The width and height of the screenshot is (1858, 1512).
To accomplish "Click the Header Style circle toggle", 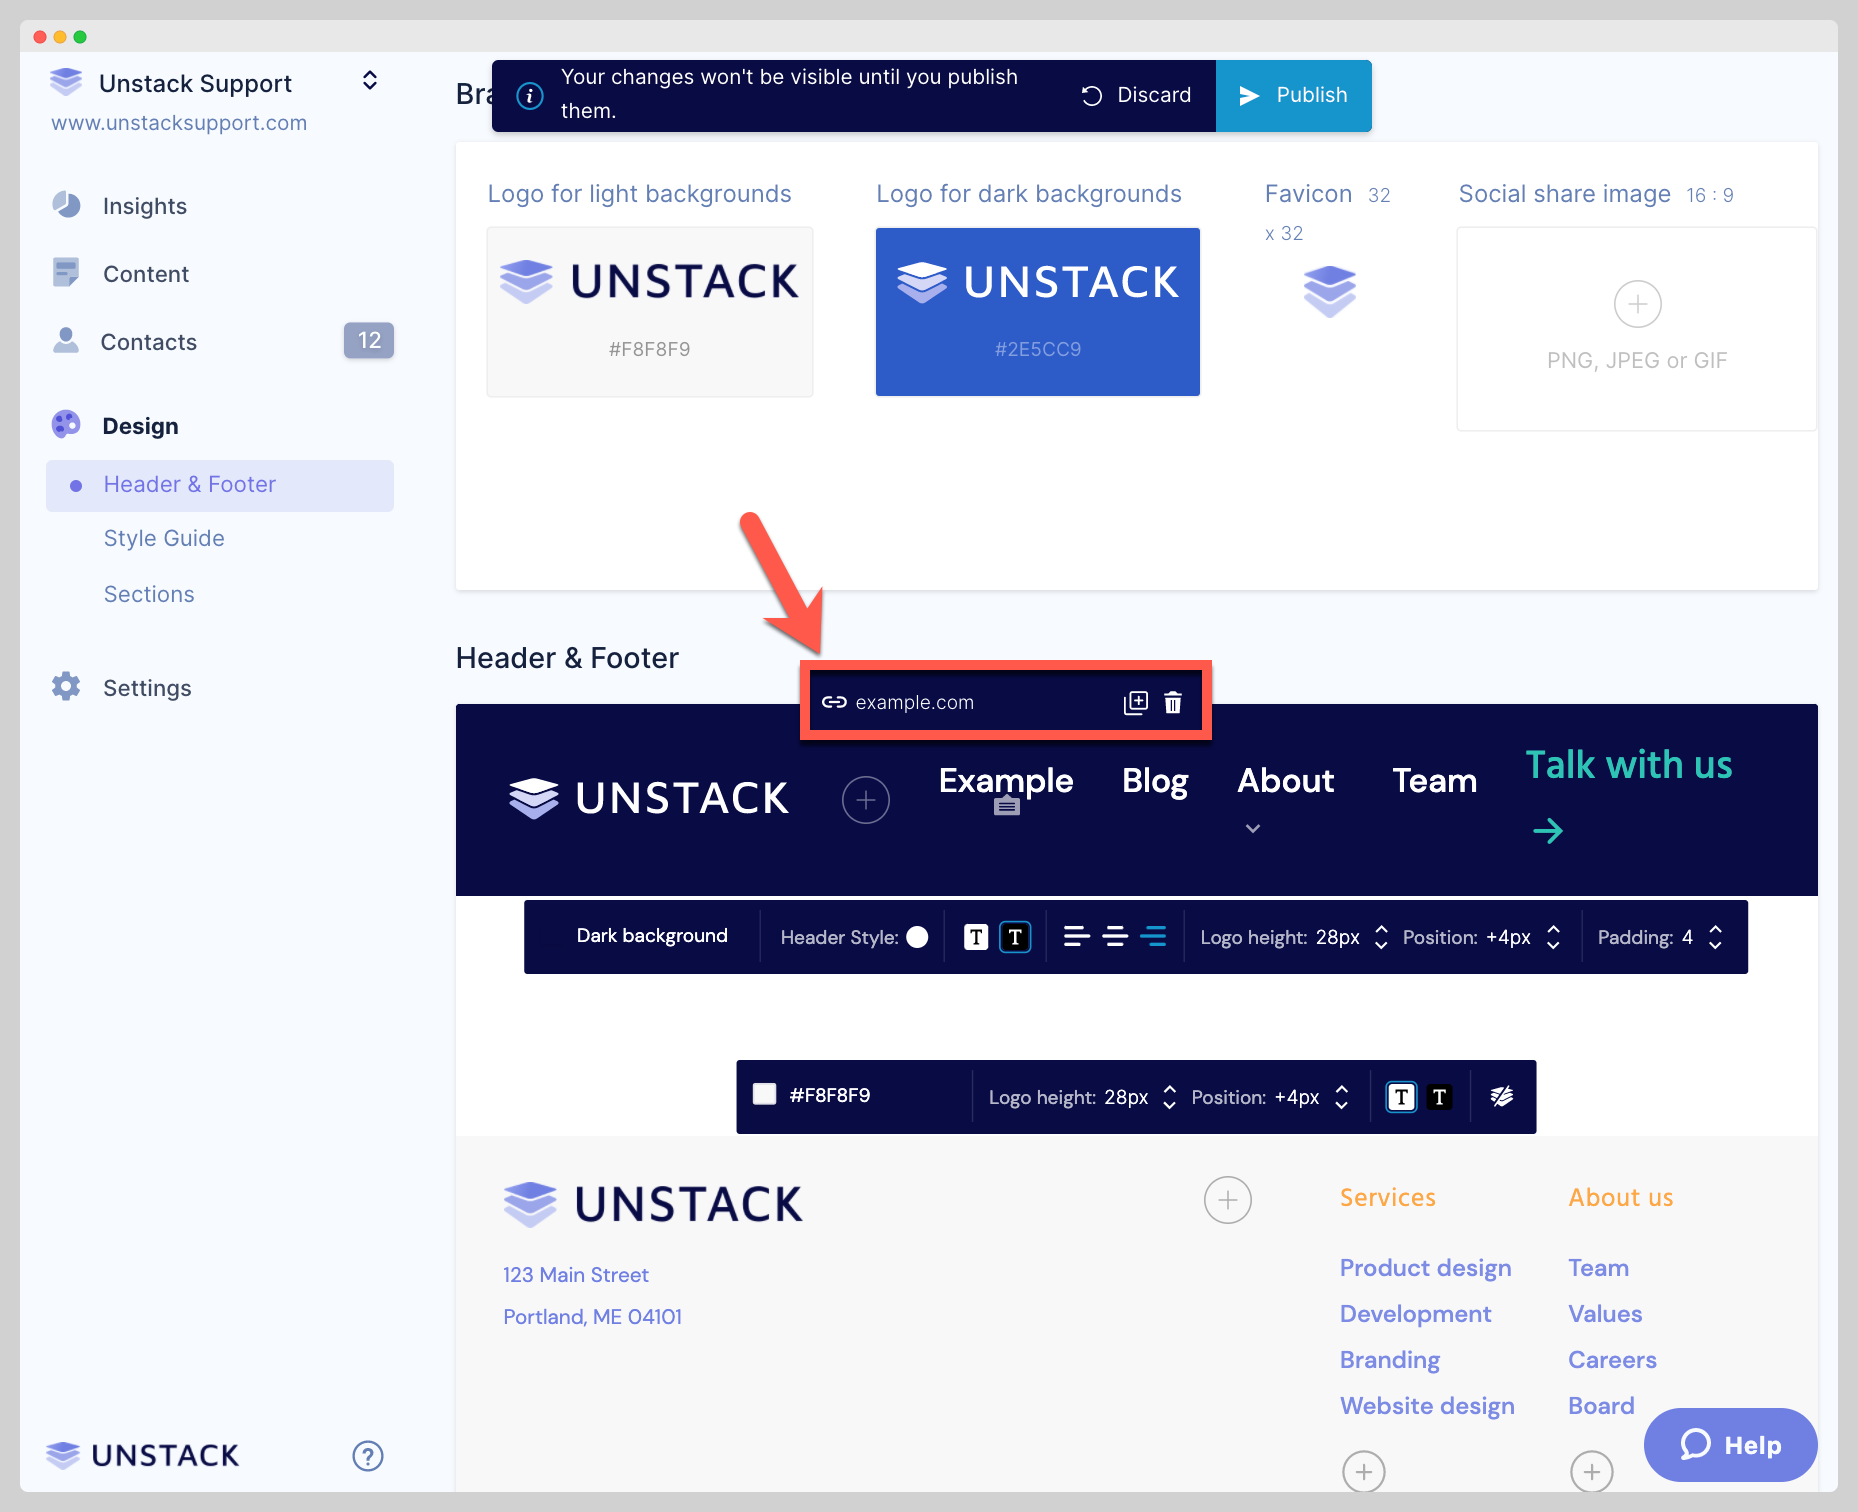I will coord(919,937).
